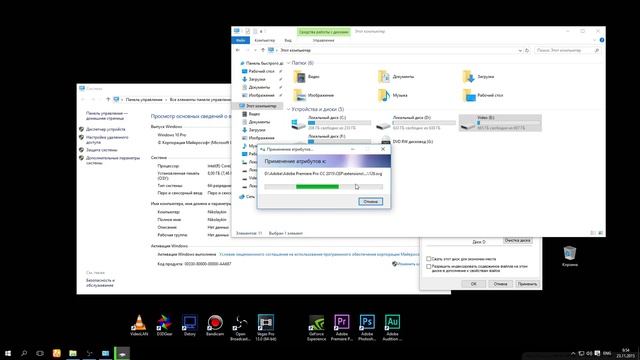Open Диспетчер устройств link in System window
The height and width of the screenshot is (360, 640).
(x=105, y=129)
